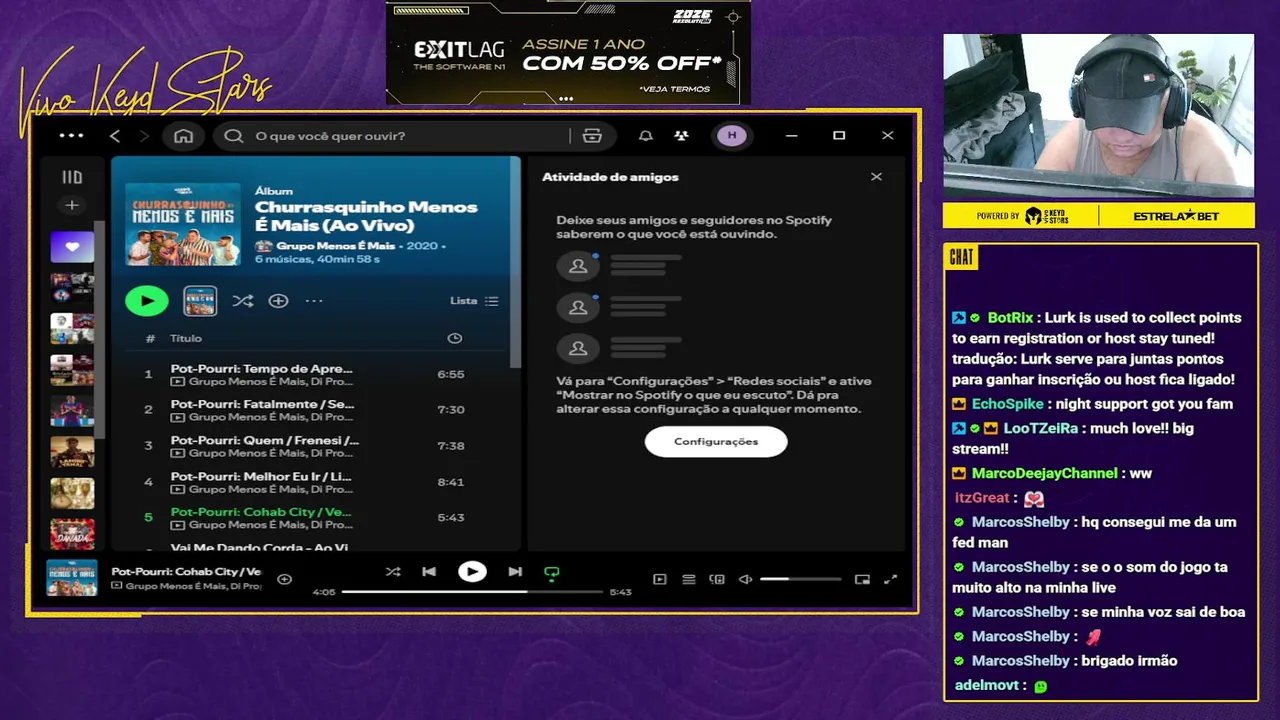Seek in the song progress bar

[x=472, y=592]
